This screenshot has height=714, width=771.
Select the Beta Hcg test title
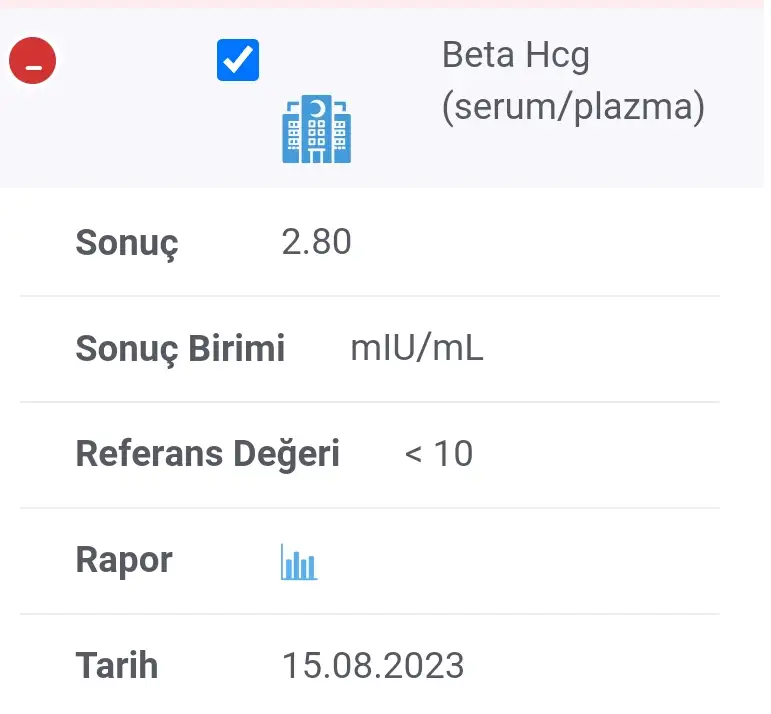(x=515, y=55)
